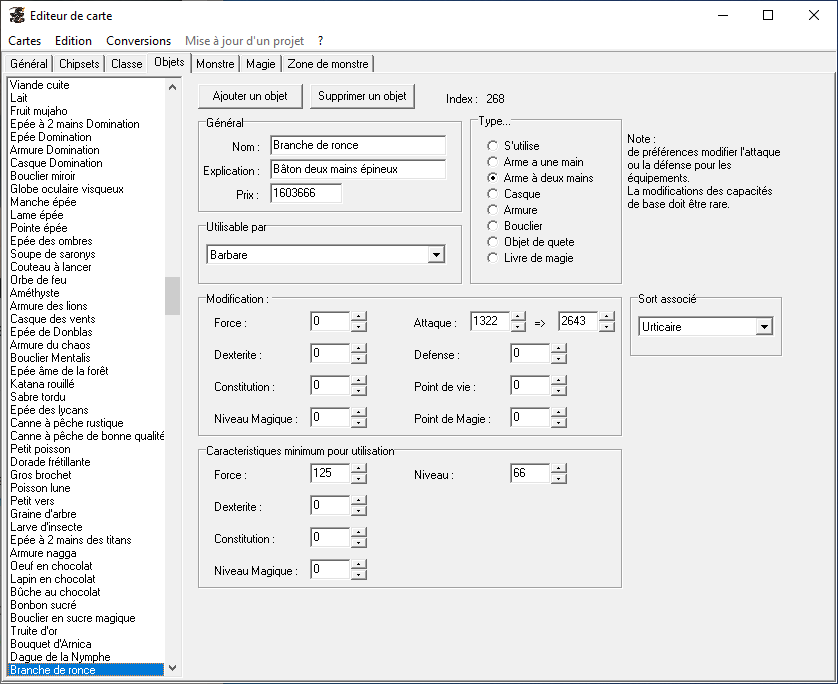Decrease the Attaque minimum spinner value
838x684 pixels.
[518, 327]
